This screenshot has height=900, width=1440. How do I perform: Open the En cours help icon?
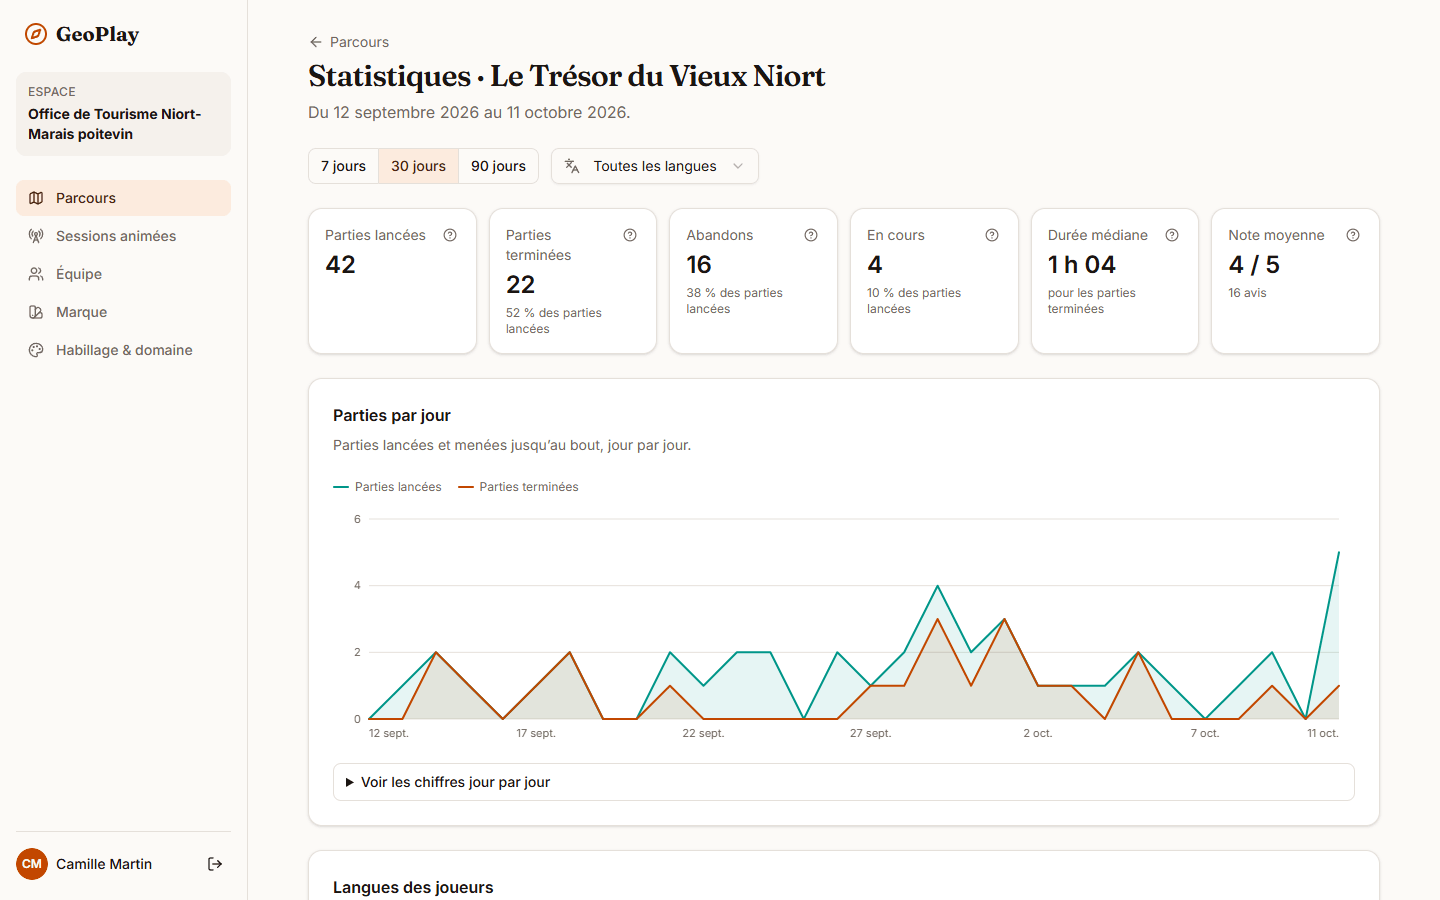tap(992, 235)
